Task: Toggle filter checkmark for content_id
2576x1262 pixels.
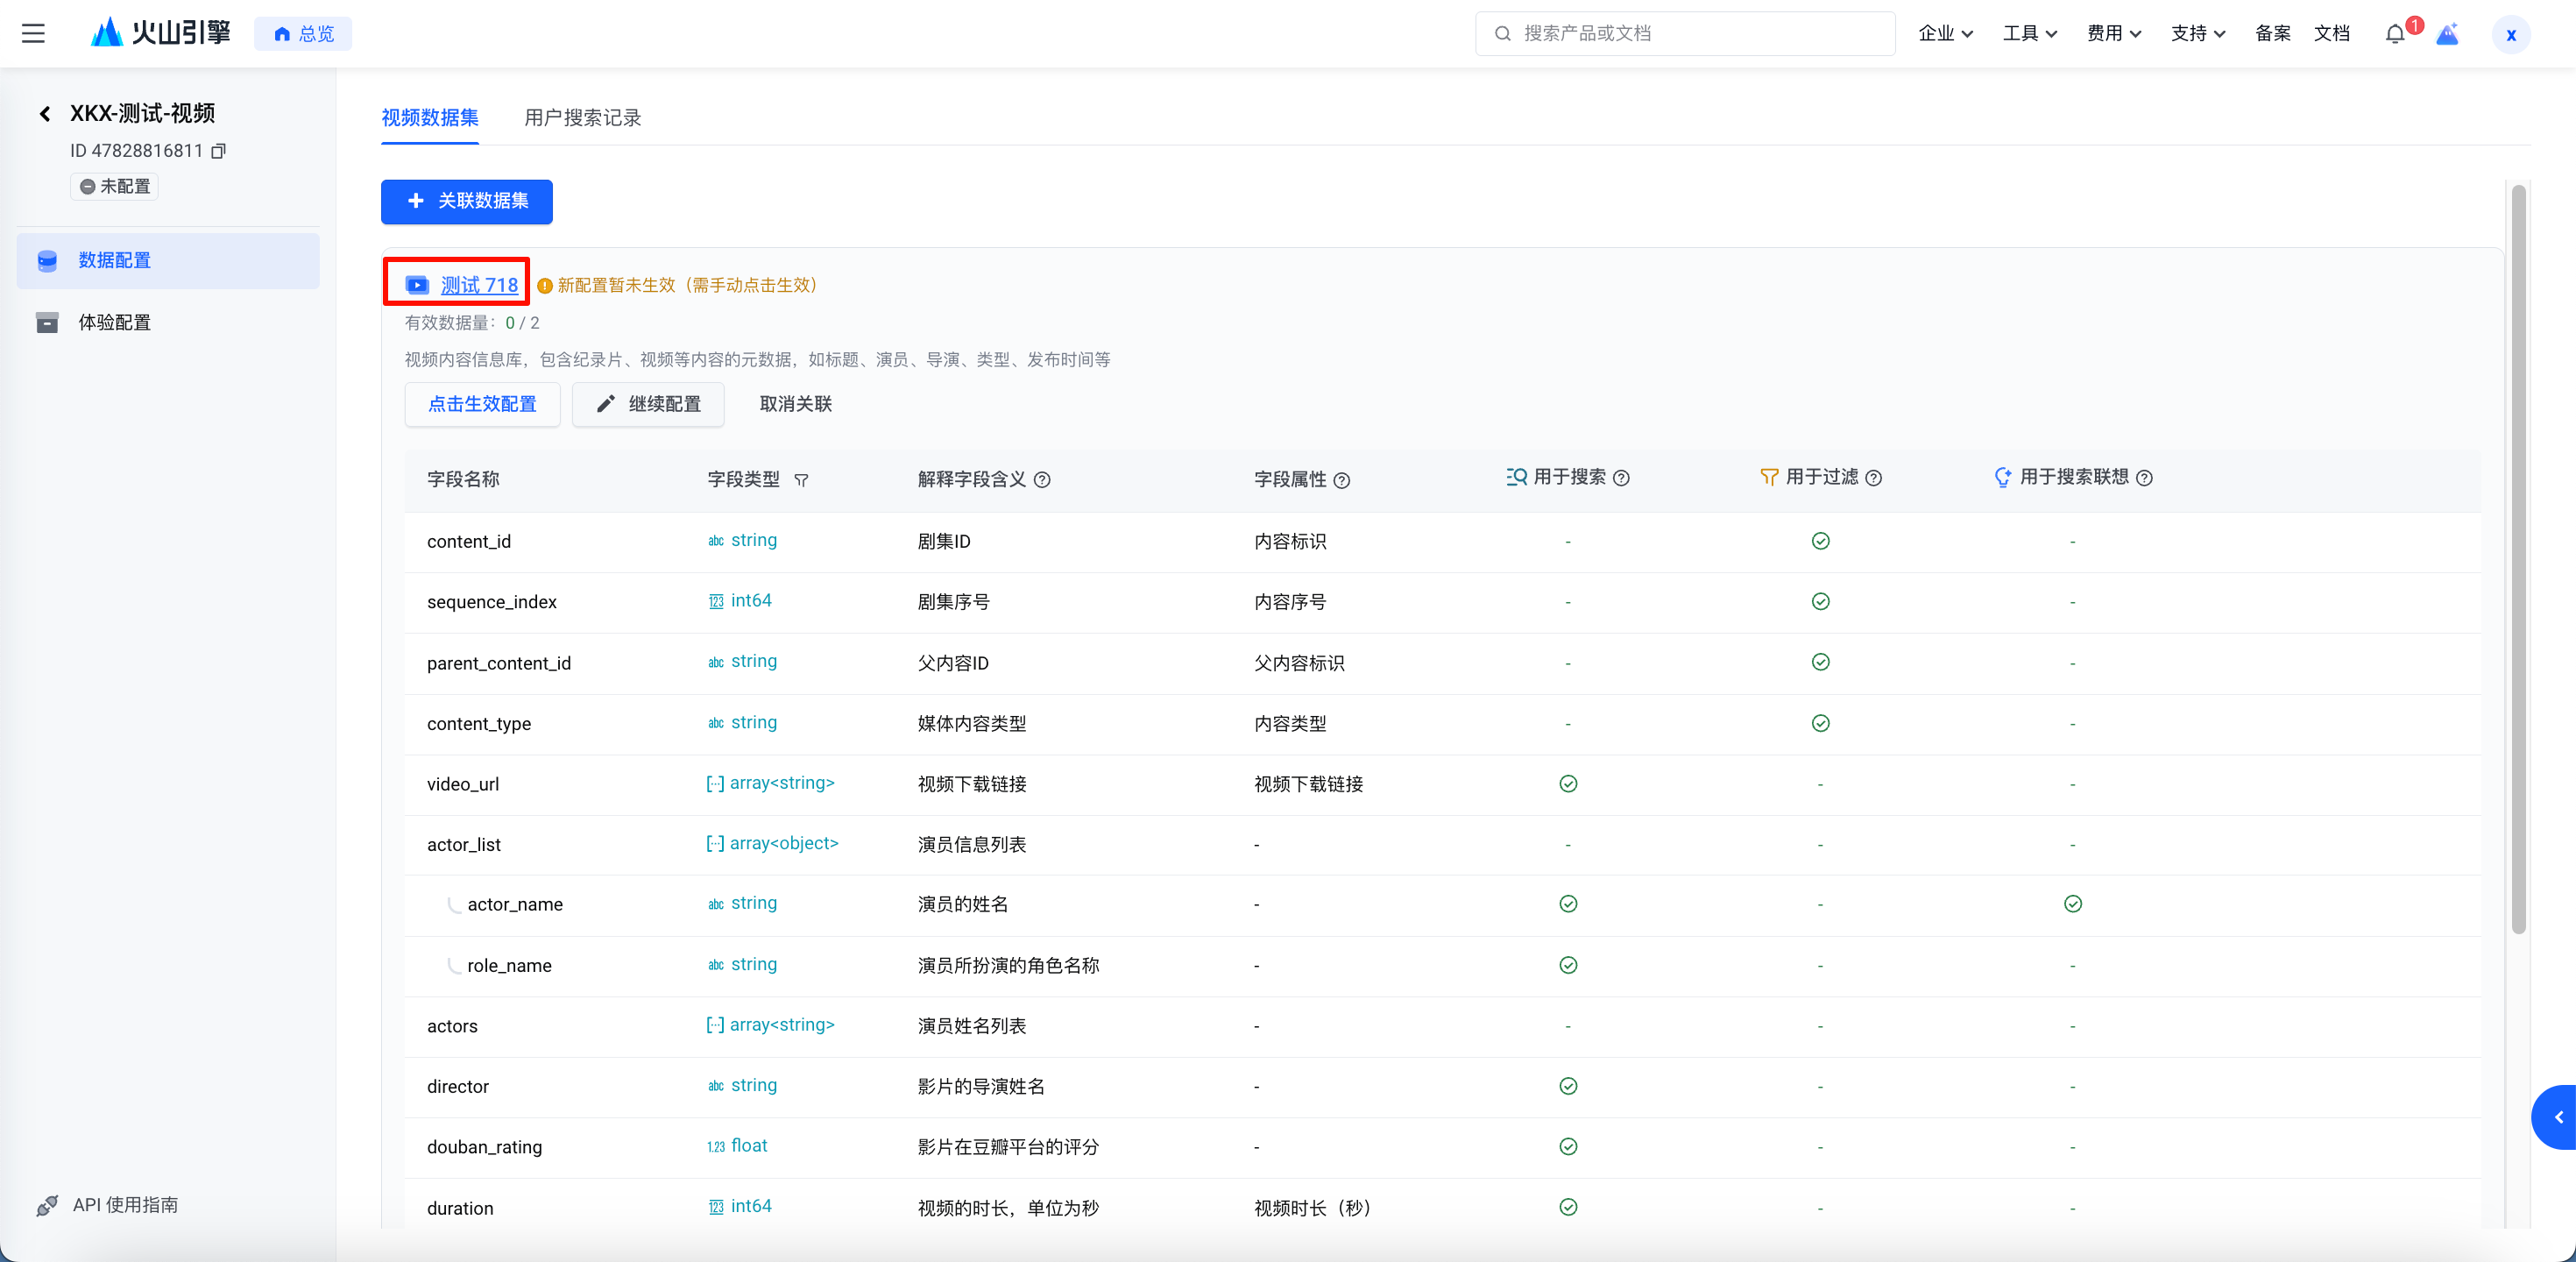Action: pyautogui.click(x=1820, y=541)
